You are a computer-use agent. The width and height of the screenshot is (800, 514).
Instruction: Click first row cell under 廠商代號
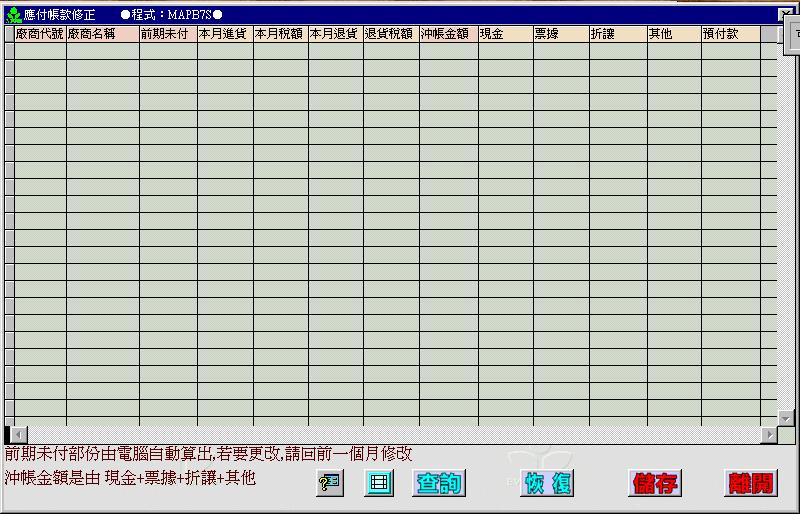(40, 51)
